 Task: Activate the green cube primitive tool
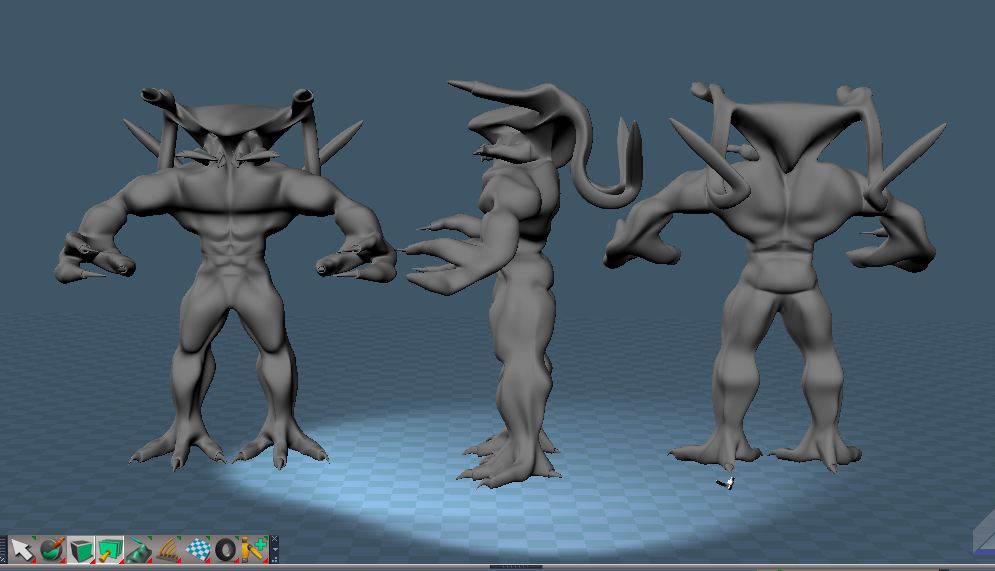tap(81, 549)
